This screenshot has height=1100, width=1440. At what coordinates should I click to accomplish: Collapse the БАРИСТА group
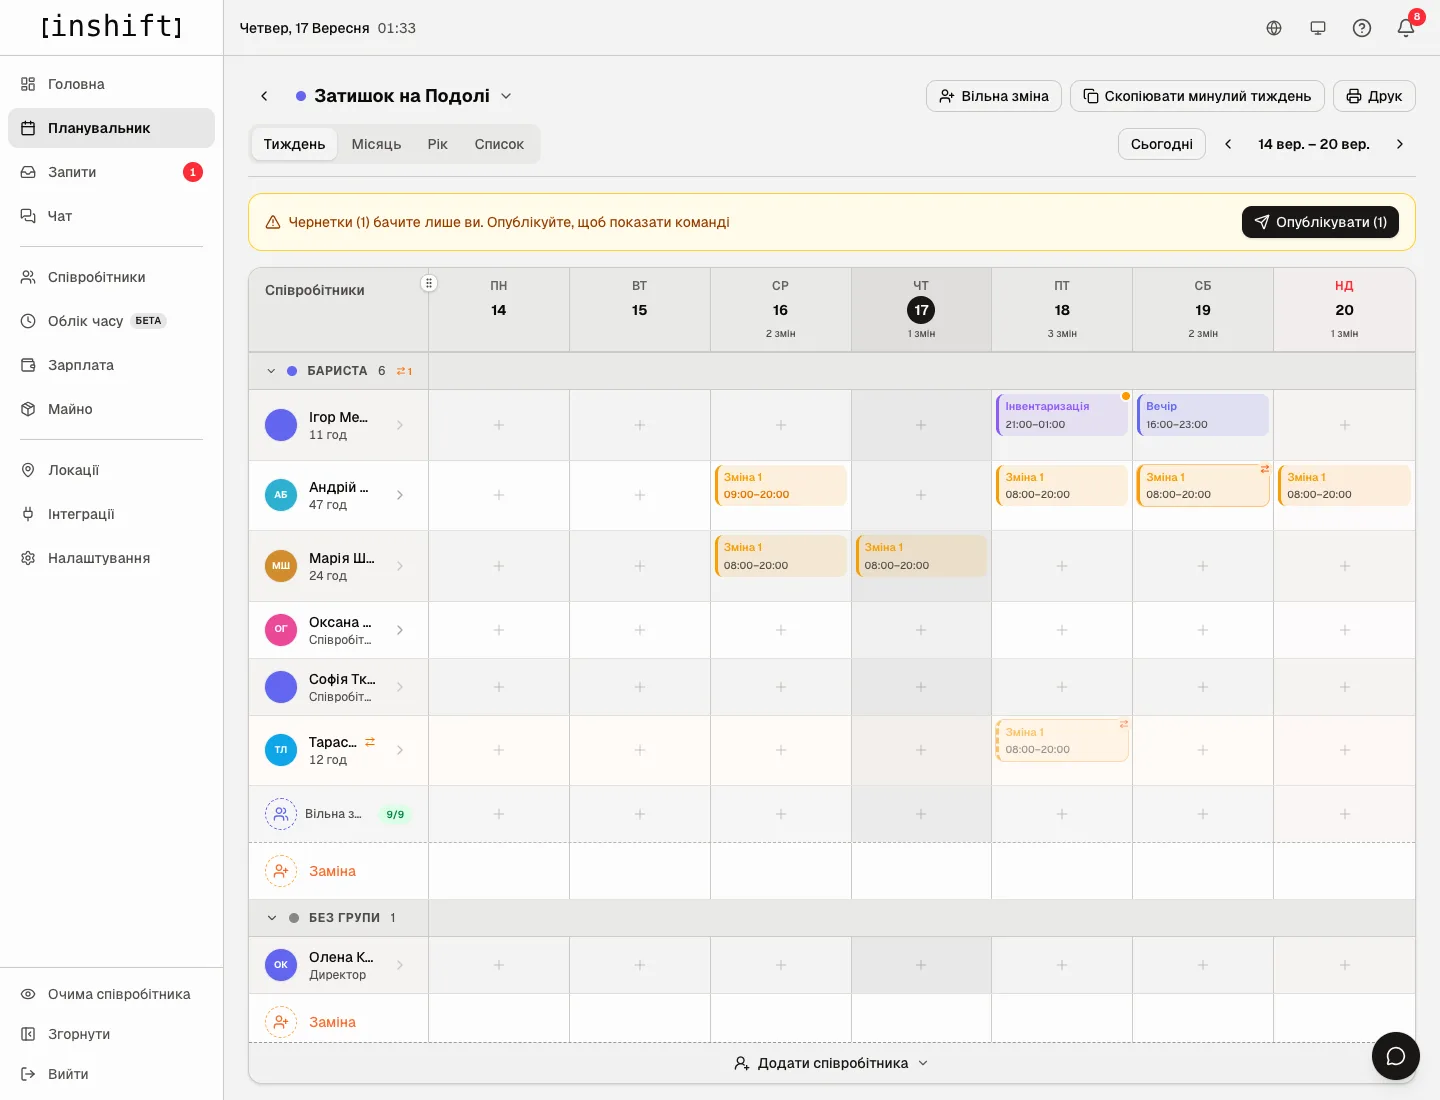click(271, 371)
